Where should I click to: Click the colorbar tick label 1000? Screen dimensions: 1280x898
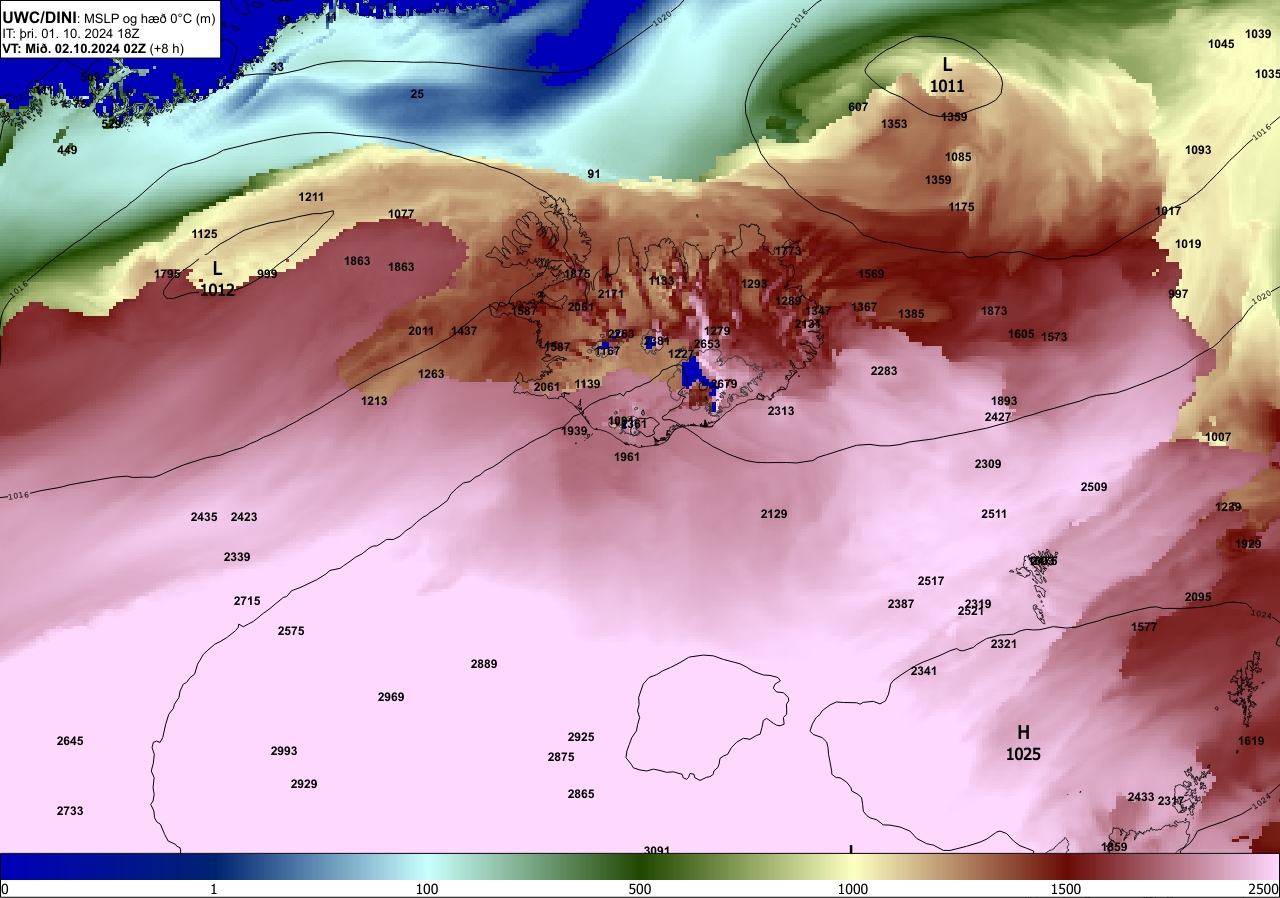853,889
